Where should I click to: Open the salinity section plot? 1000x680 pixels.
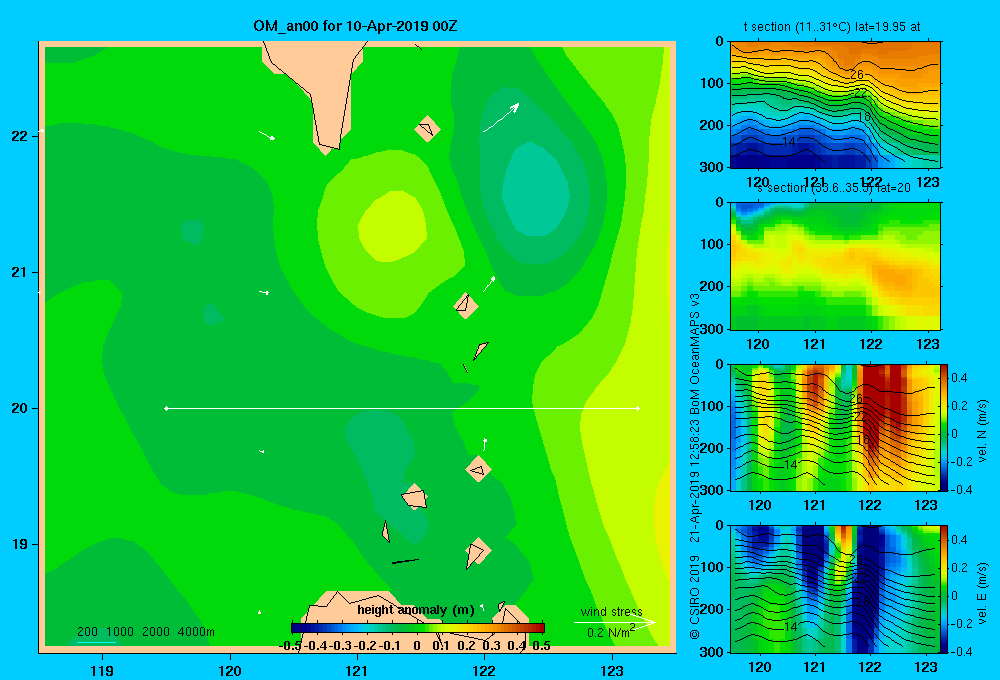click(835, 266)
